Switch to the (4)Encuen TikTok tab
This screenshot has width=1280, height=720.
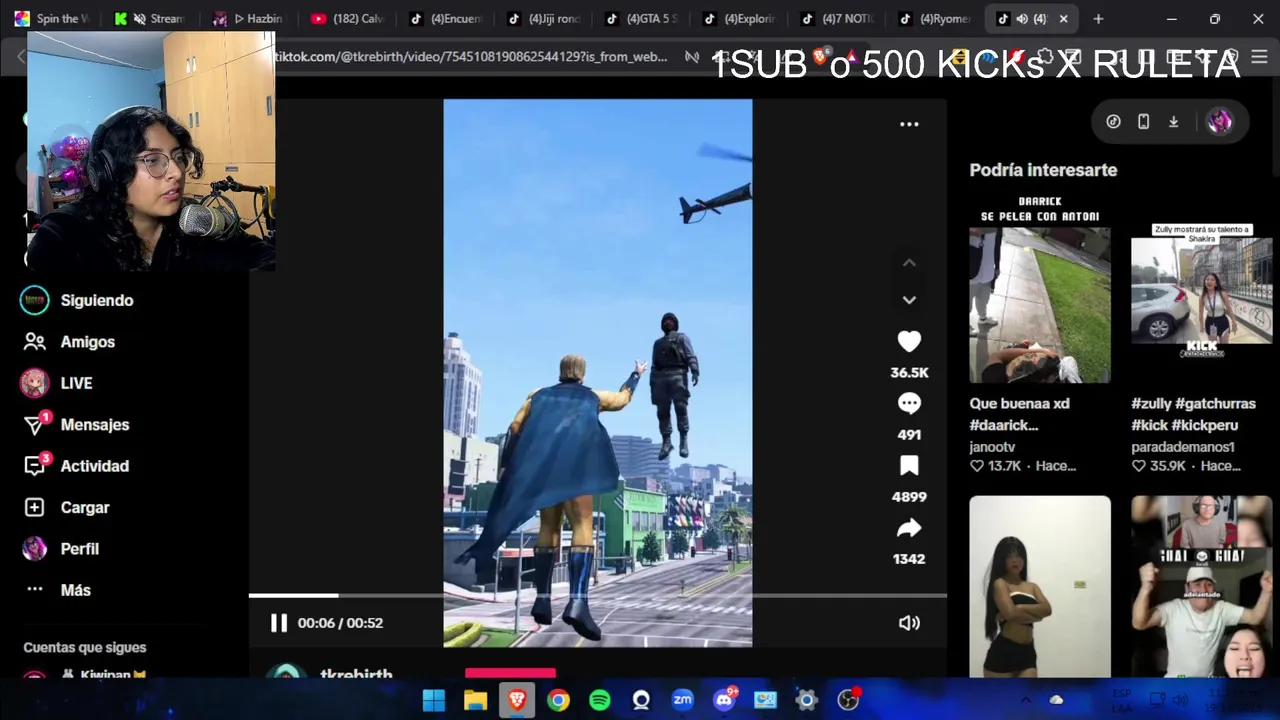[x=446, y=19]
